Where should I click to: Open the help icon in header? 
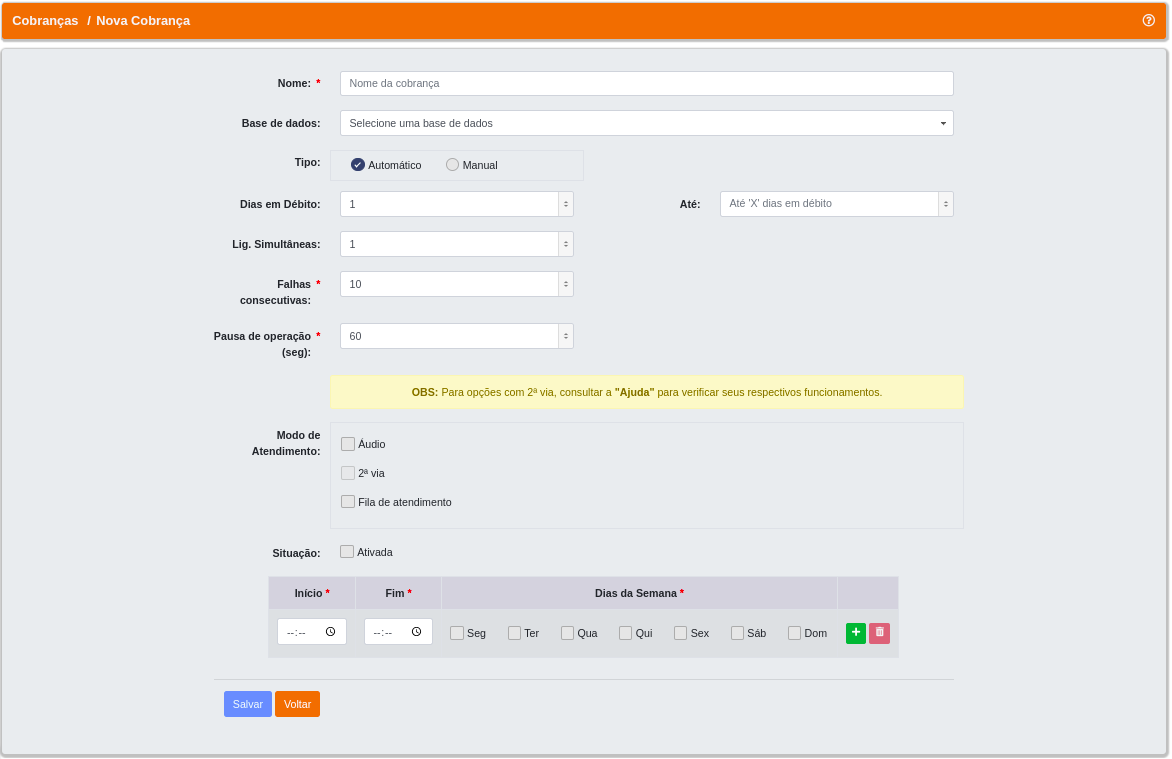click(x=1148, y=20)
